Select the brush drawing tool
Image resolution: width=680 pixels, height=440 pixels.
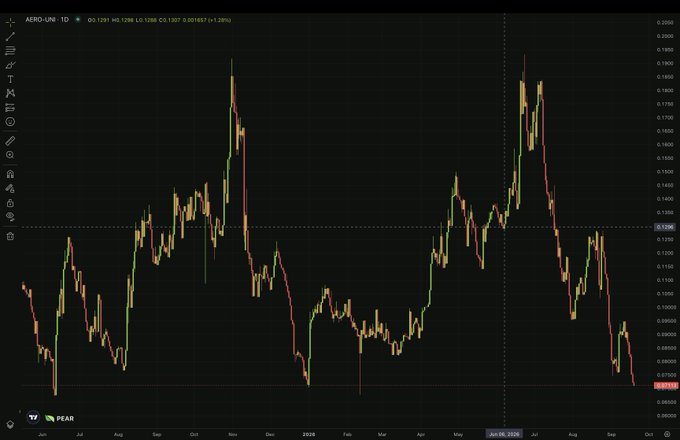[x=10, y=65]
